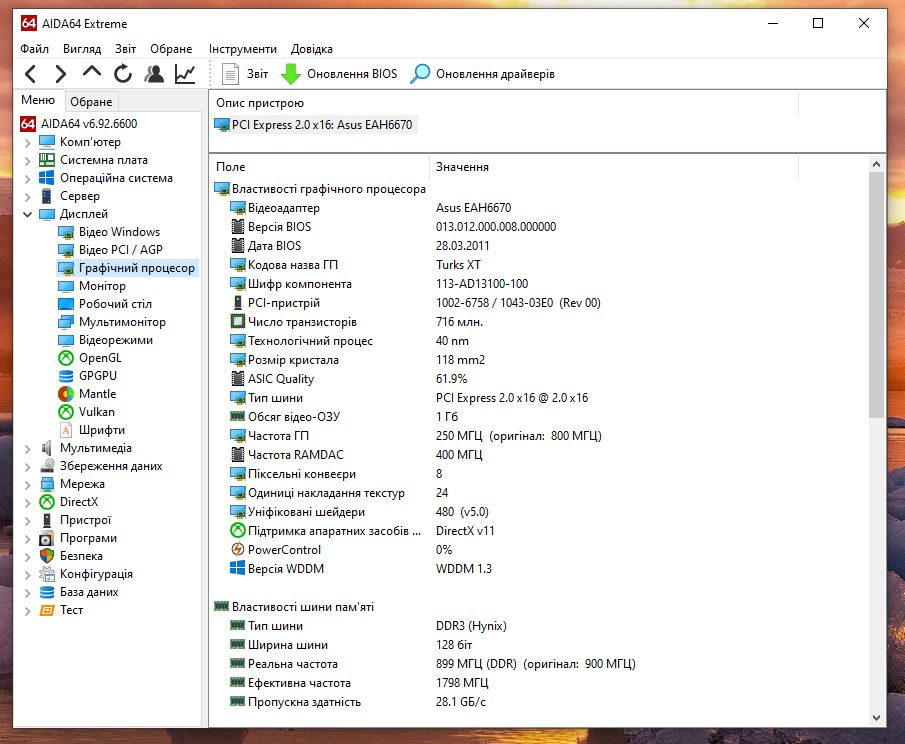Open the user icon in the toolbar
This screenshot has height=744, width=905.
coord(154,74)
